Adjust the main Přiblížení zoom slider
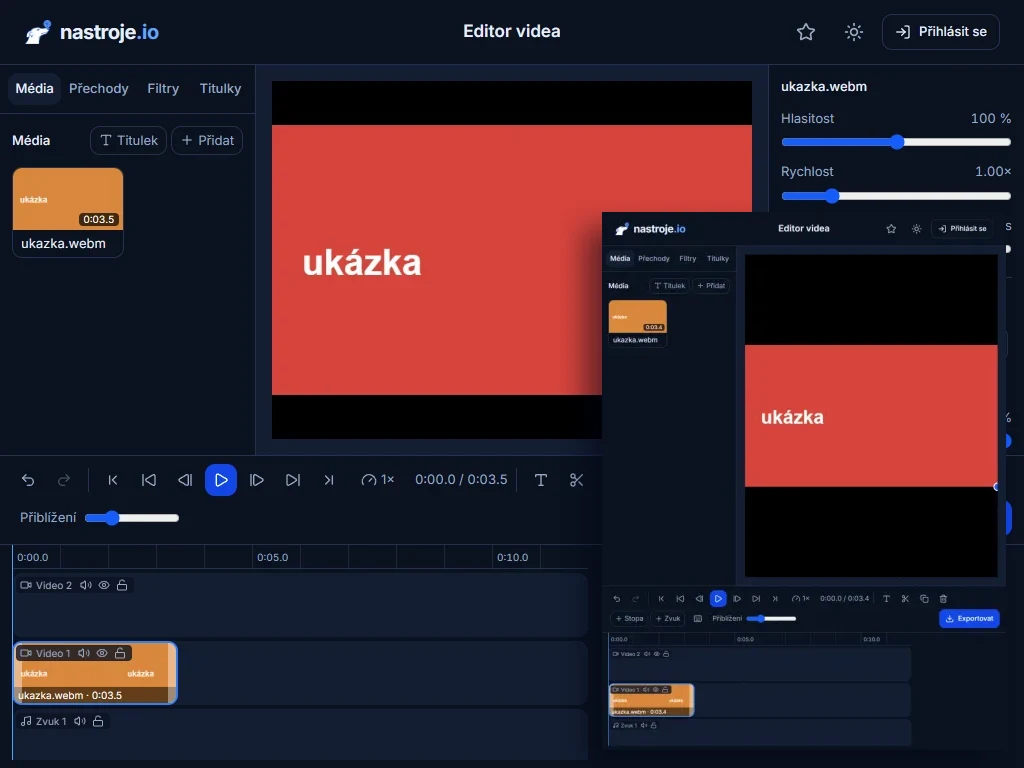 (x=132, y=518)
